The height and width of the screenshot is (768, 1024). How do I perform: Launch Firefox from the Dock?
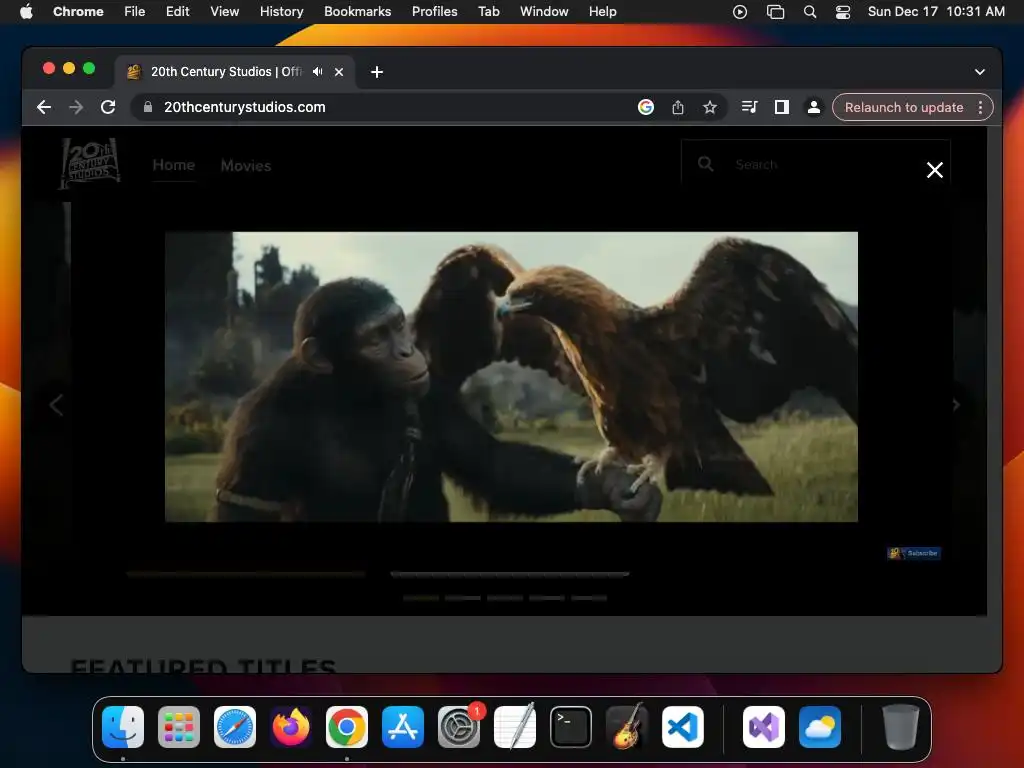pos(291,727)
